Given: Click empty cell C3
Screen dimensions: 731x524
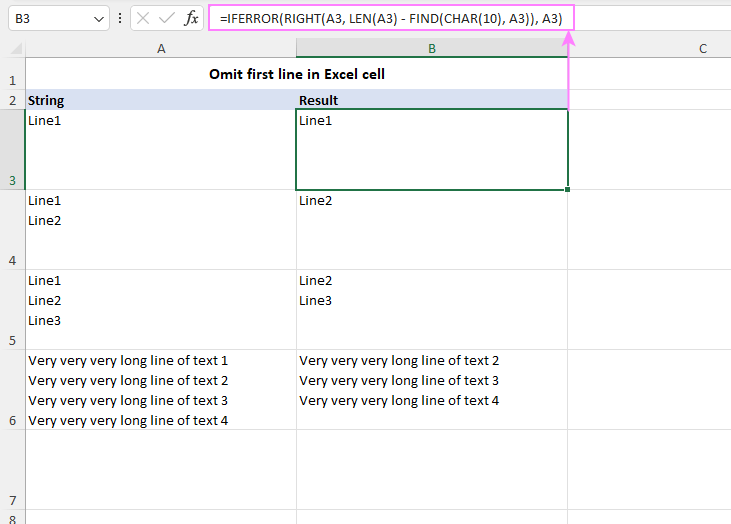Looking at the screenshot, I should pyautogui.click(x=649, y=150).
